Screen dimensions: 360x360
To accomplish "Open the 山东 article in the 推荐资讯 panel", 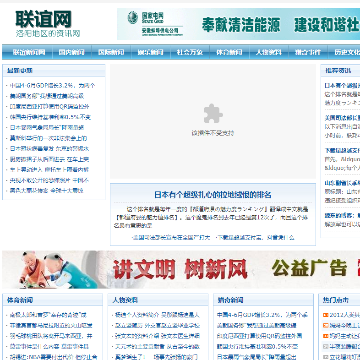I will (342, 183).
